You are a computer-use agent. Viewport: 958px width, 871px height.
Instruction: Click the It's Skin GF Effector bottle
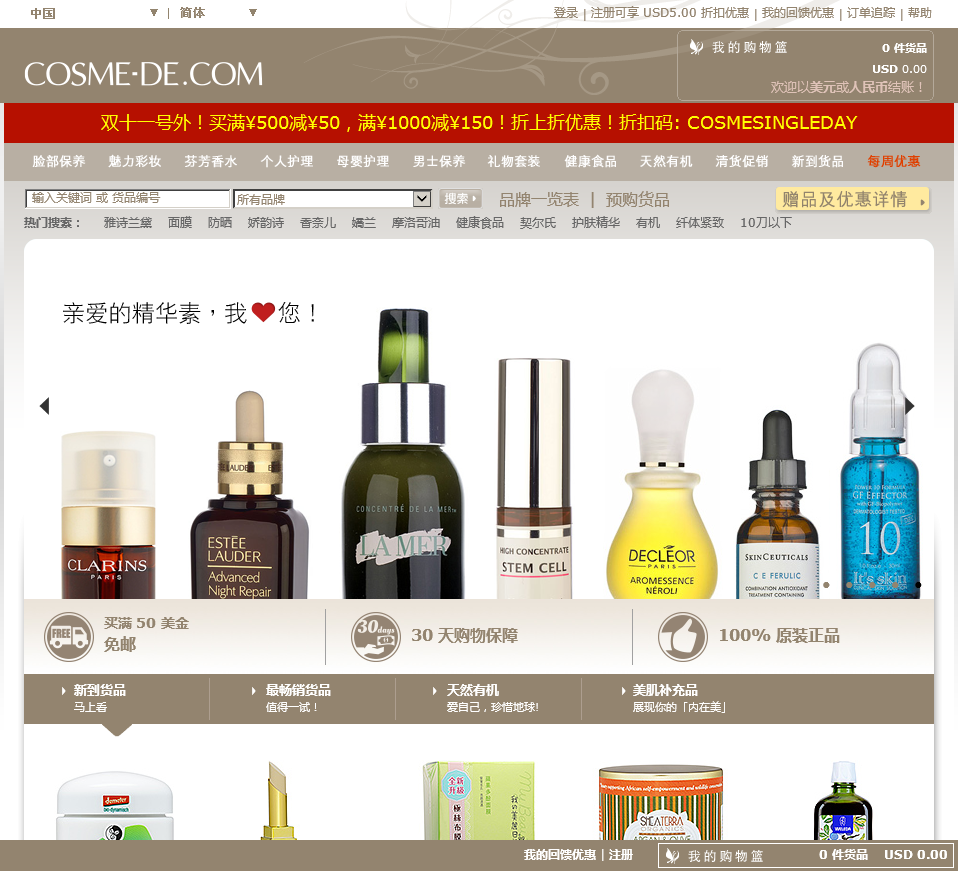(880, 471)
